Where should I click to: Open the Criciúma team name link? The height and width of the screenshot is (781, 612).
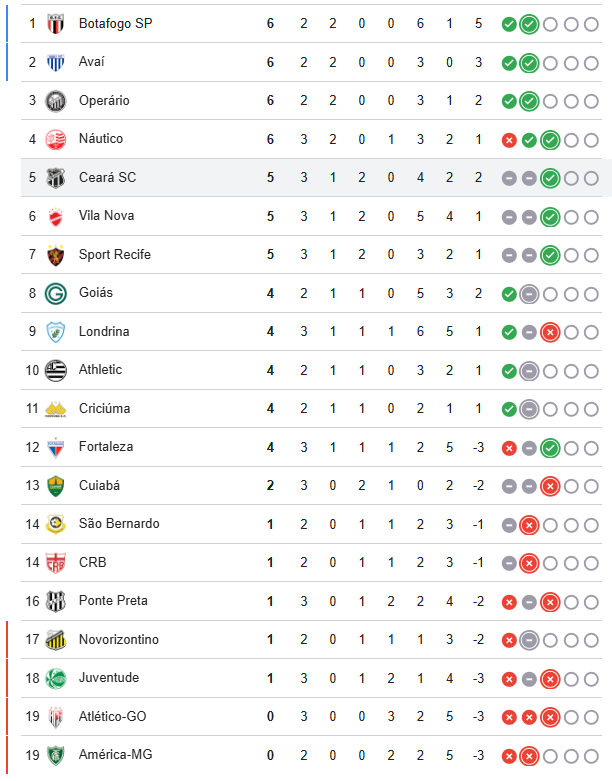[104, 409]
